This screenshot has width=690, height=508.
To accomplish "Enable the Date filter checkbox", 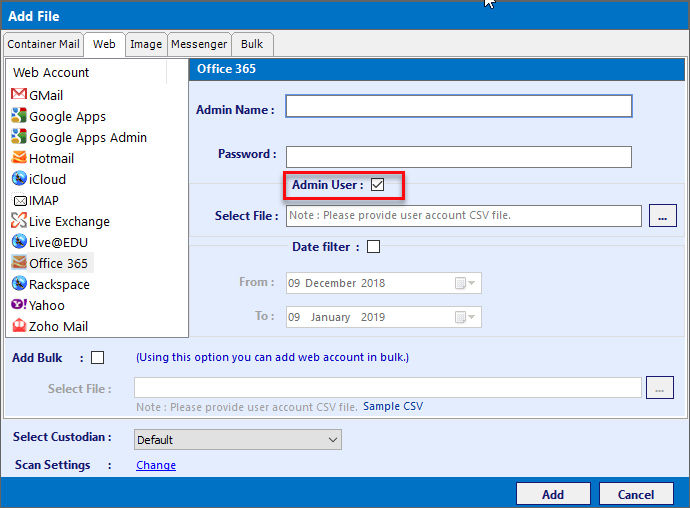I will (374, 247).
